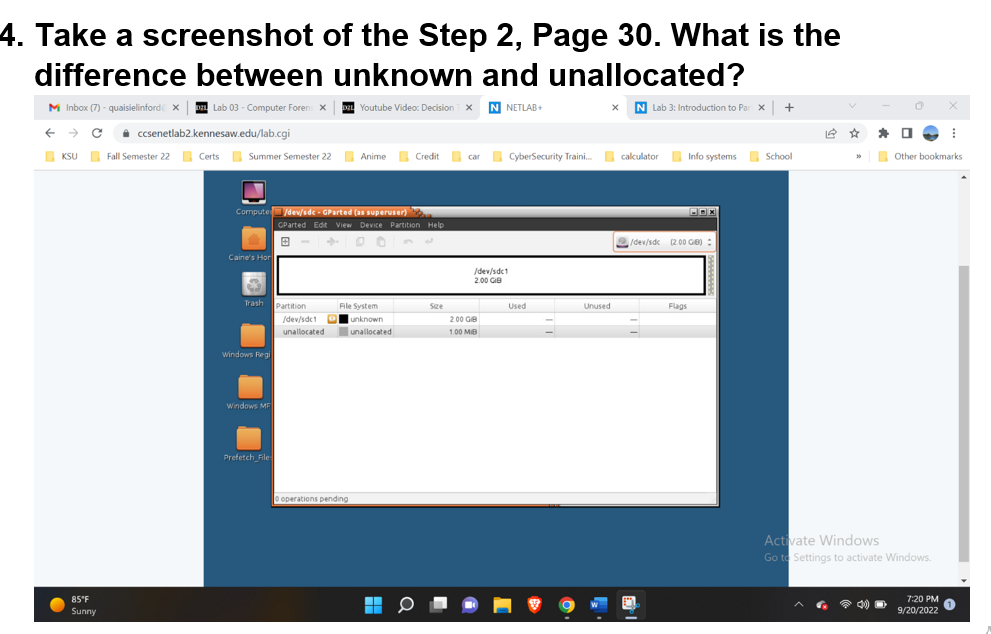991x634 pixels.
Task: Click the Caine's Home desktop folder
Action: click(252, 238)
